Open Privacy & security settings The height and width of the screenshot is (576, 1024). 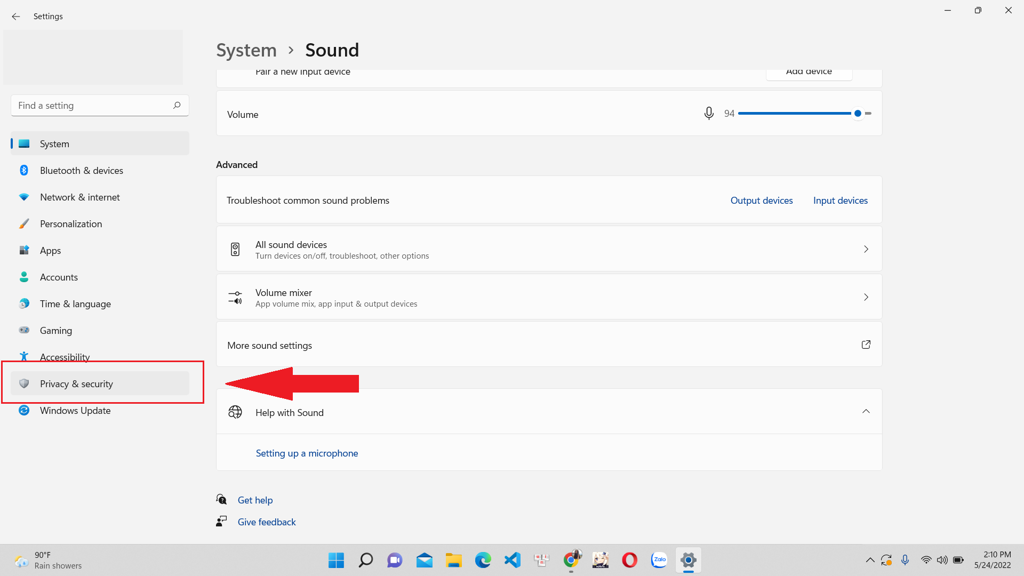click(x=100, y=384)
